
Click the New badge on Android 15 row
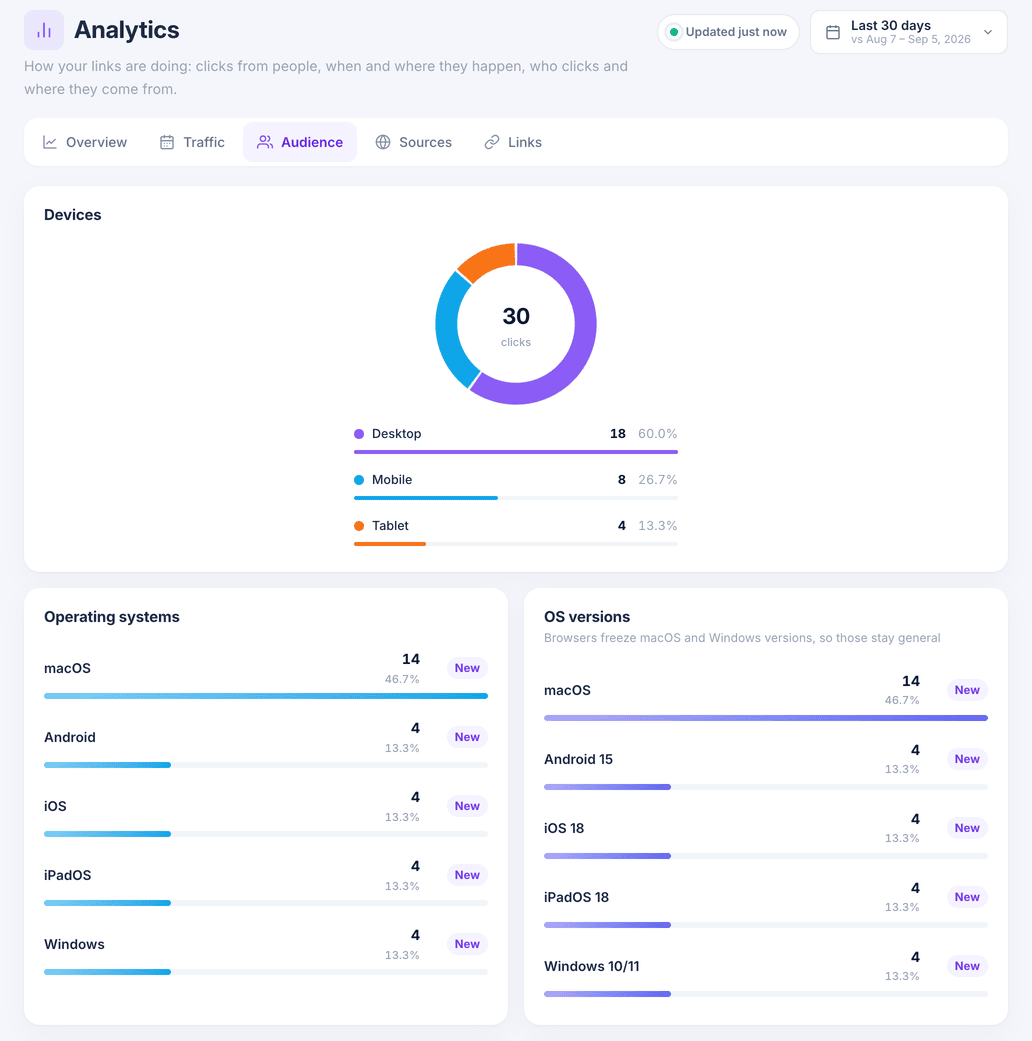967,759
